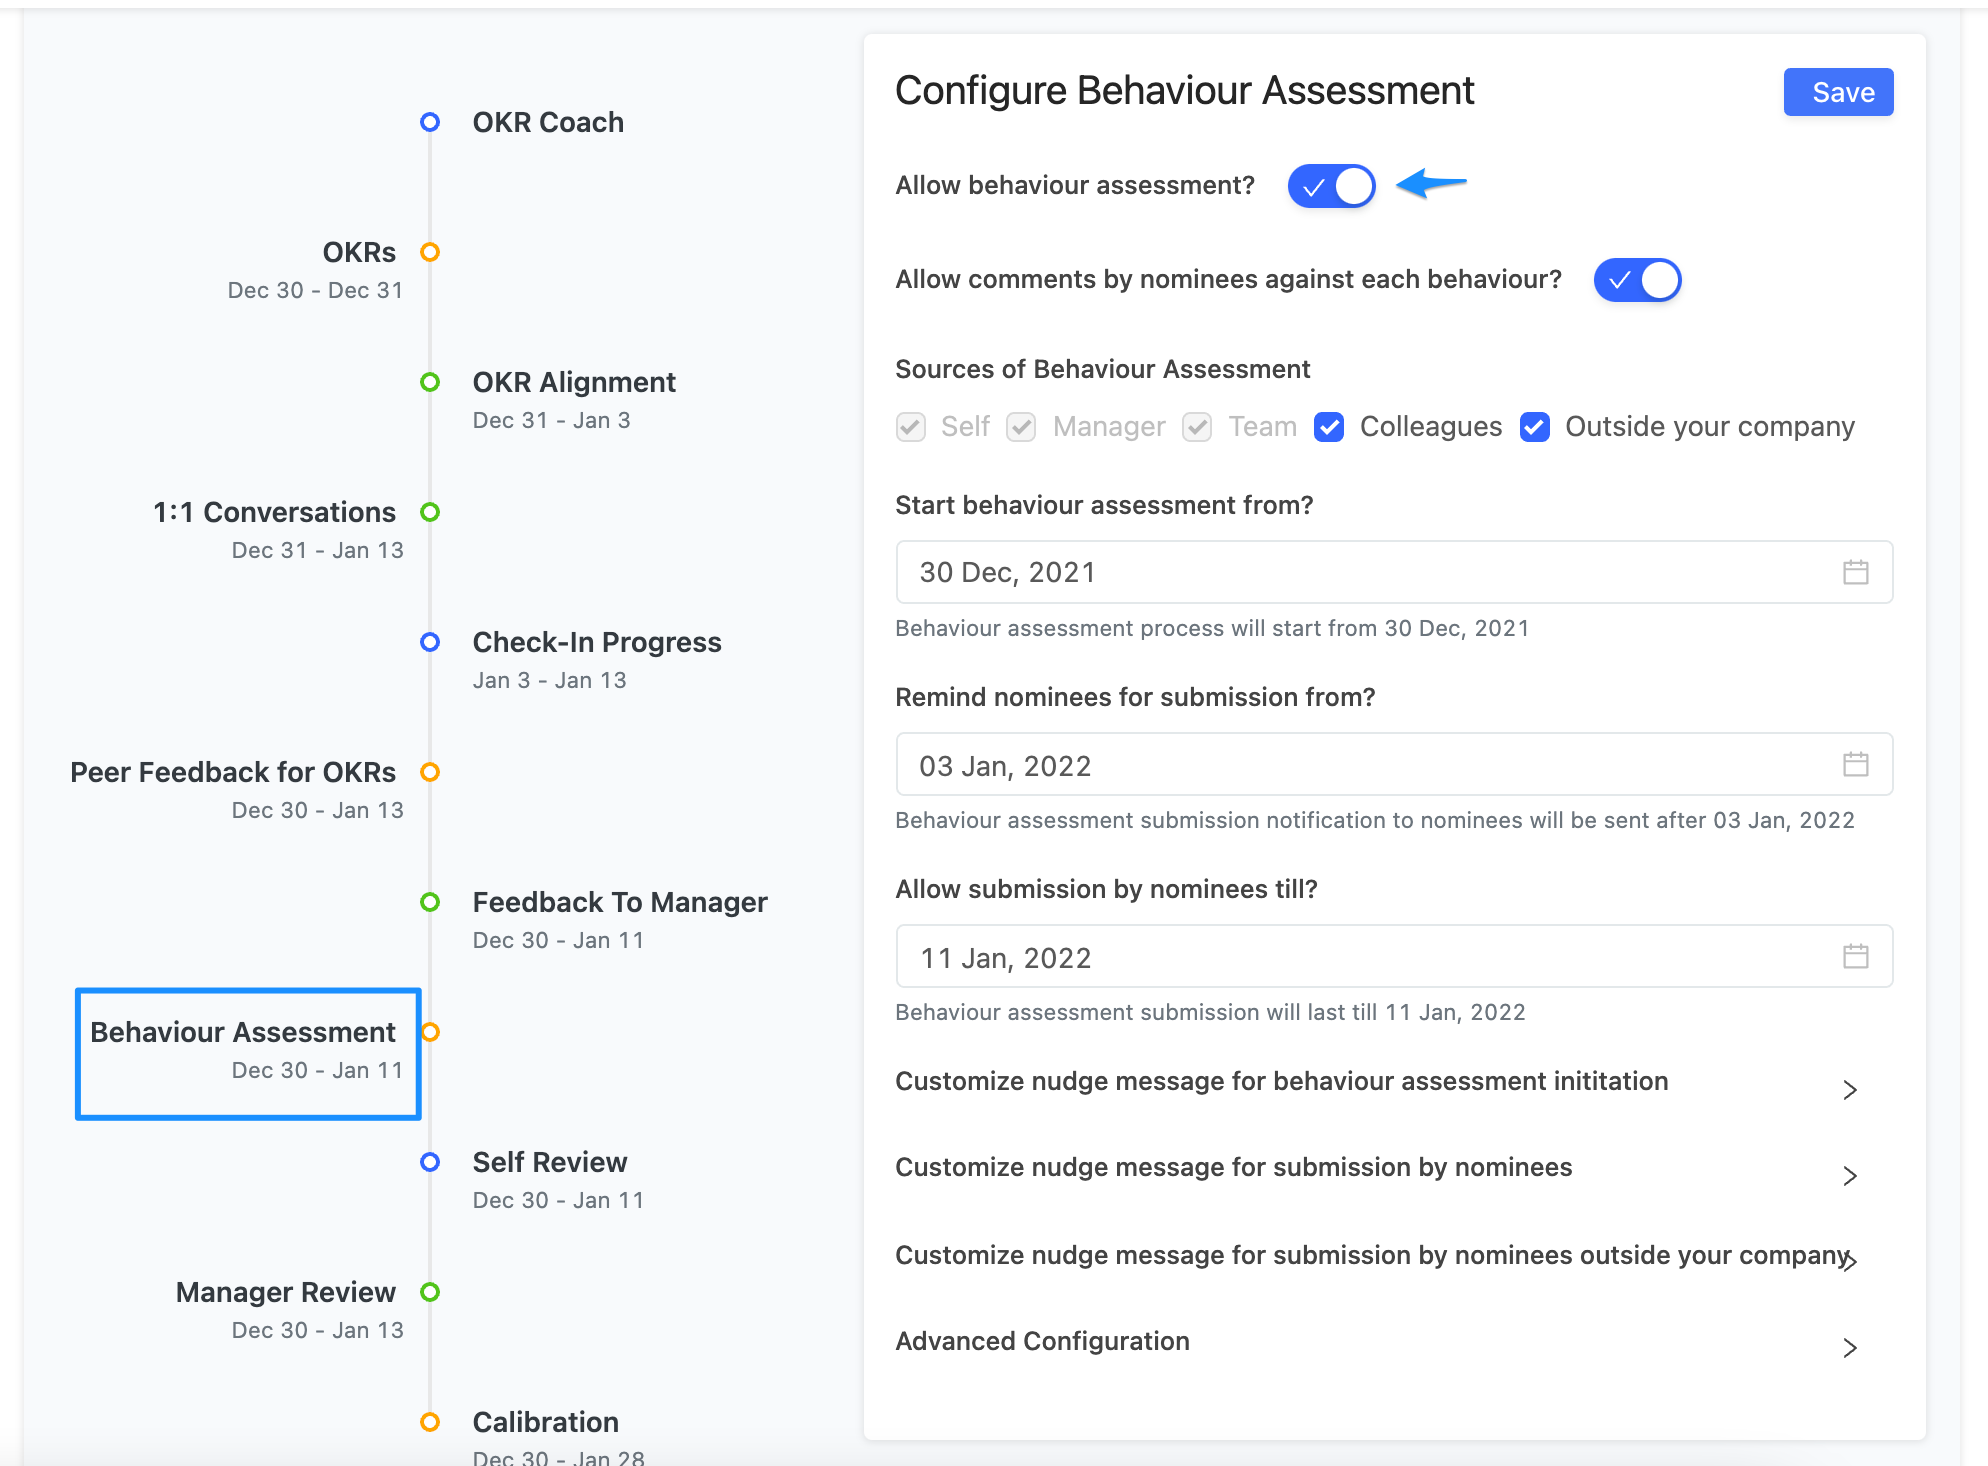Click the Feedback To Manager timeline dot
The height and width of the screenshot is (1466, 1988).
[x=430, y=902]
